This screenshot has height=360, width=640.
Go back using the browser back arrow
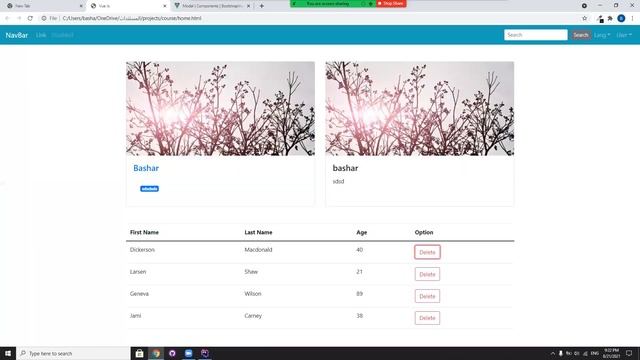7,18
